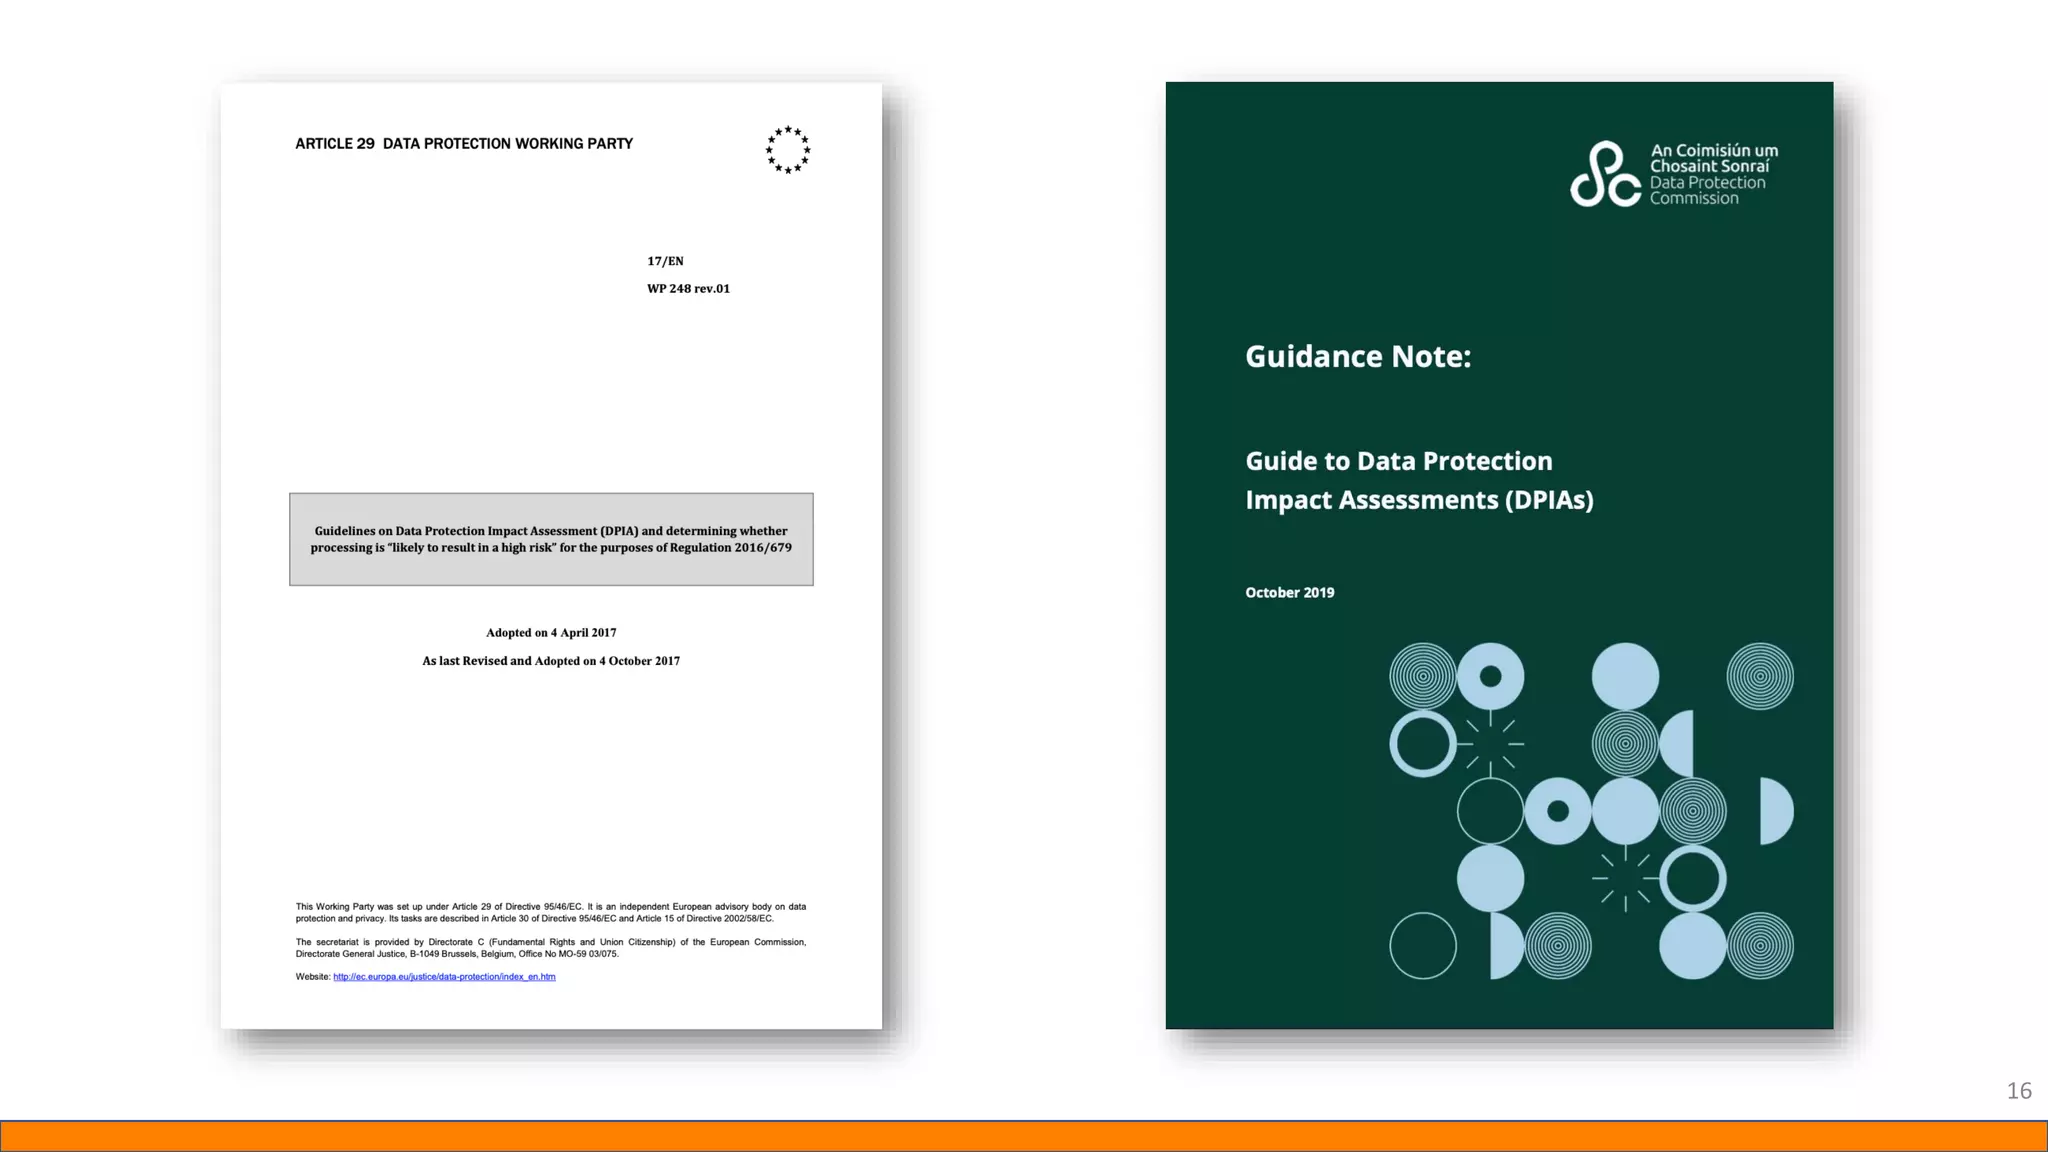
Task: Click the 'An Coimisiún um Chosaint Sonraí' text
Action: [1713, 158]
